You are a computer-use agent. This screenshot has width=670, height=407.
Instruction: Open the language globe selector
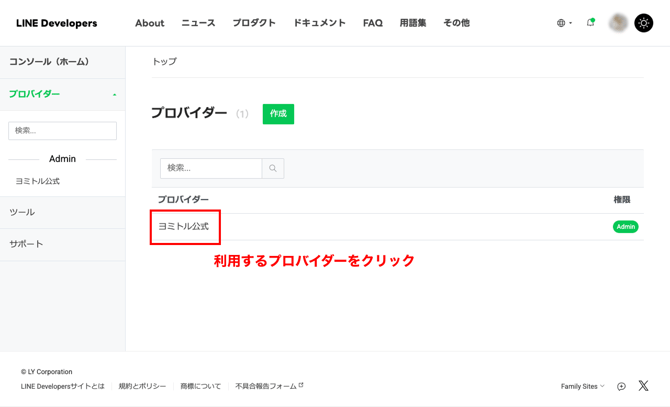(x=564, y=23)
